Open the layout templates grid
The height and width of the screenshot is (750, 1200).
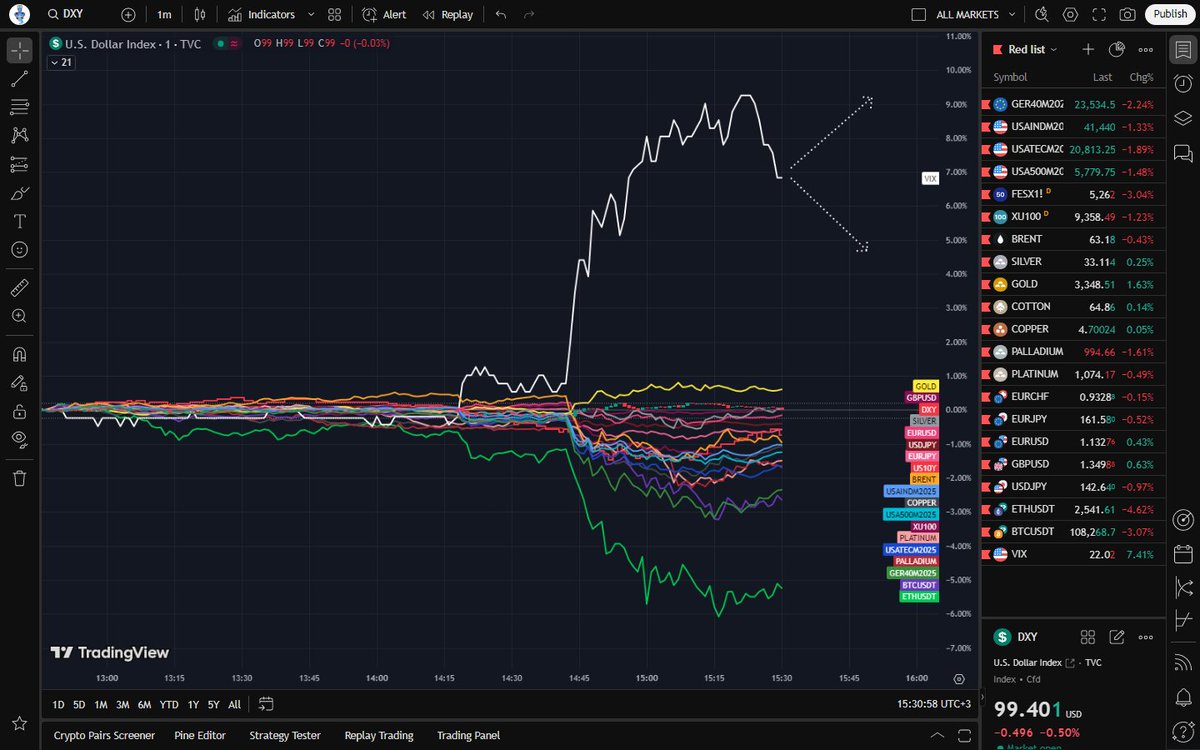click(x=335, y=15)
